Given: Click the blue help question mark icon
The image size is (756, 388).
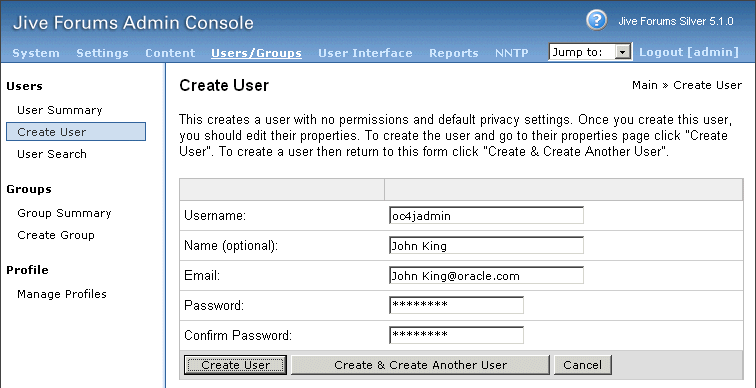Looking at the screenshot, I should coord(596,21).
